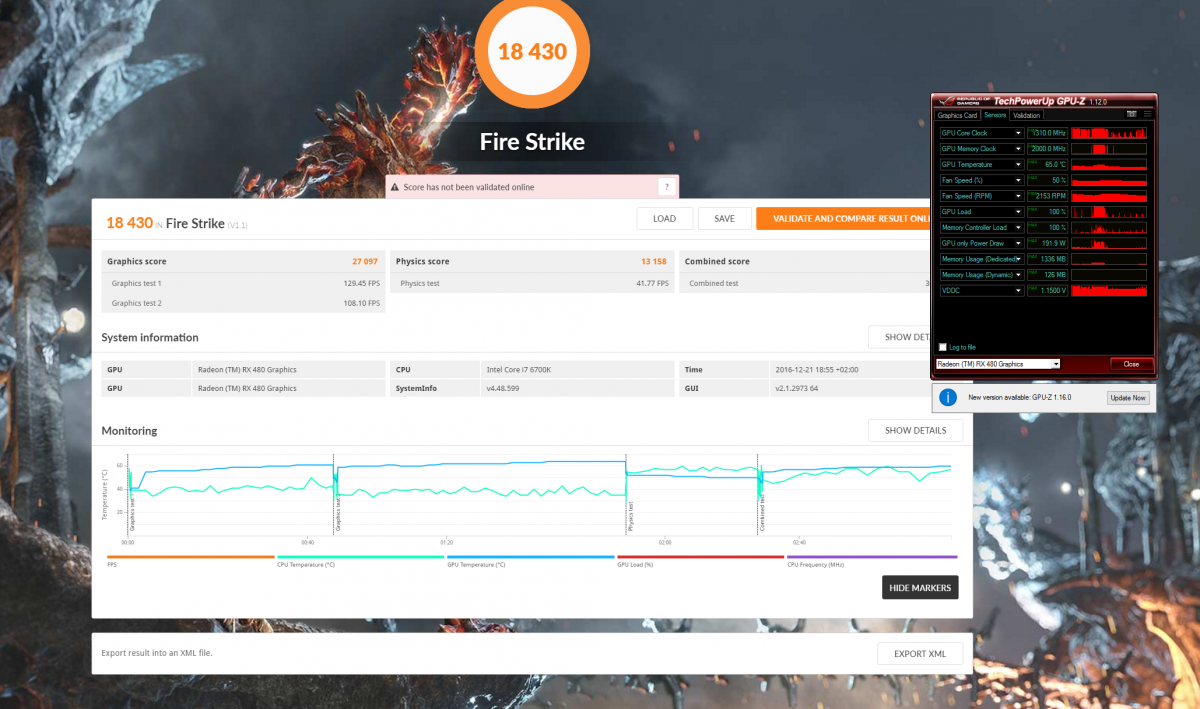
Task: Click the Memory Usage (Dedicated) 1336 MB reading
Action: click(1048, 259)
